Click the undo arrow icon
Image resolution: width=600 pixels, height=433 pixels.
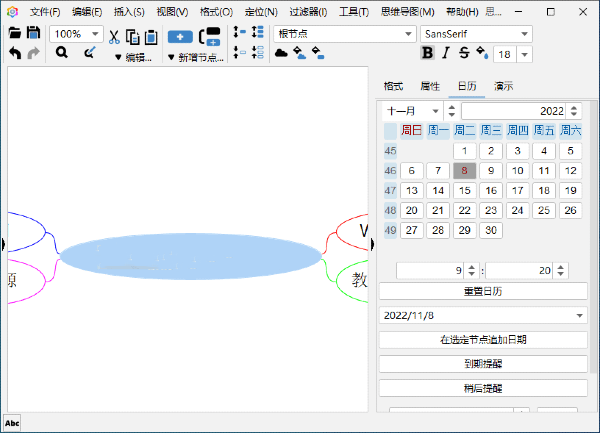coord(15,54)
